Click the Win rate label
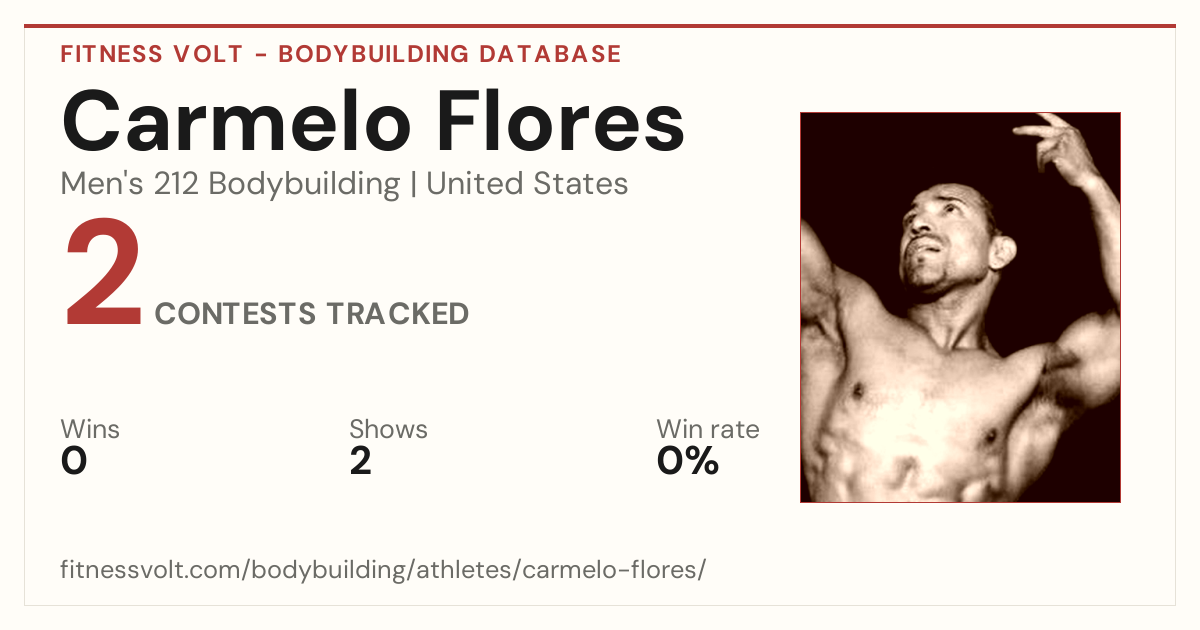The height and width of the screenshot is (630, 1200). point(707,430)
